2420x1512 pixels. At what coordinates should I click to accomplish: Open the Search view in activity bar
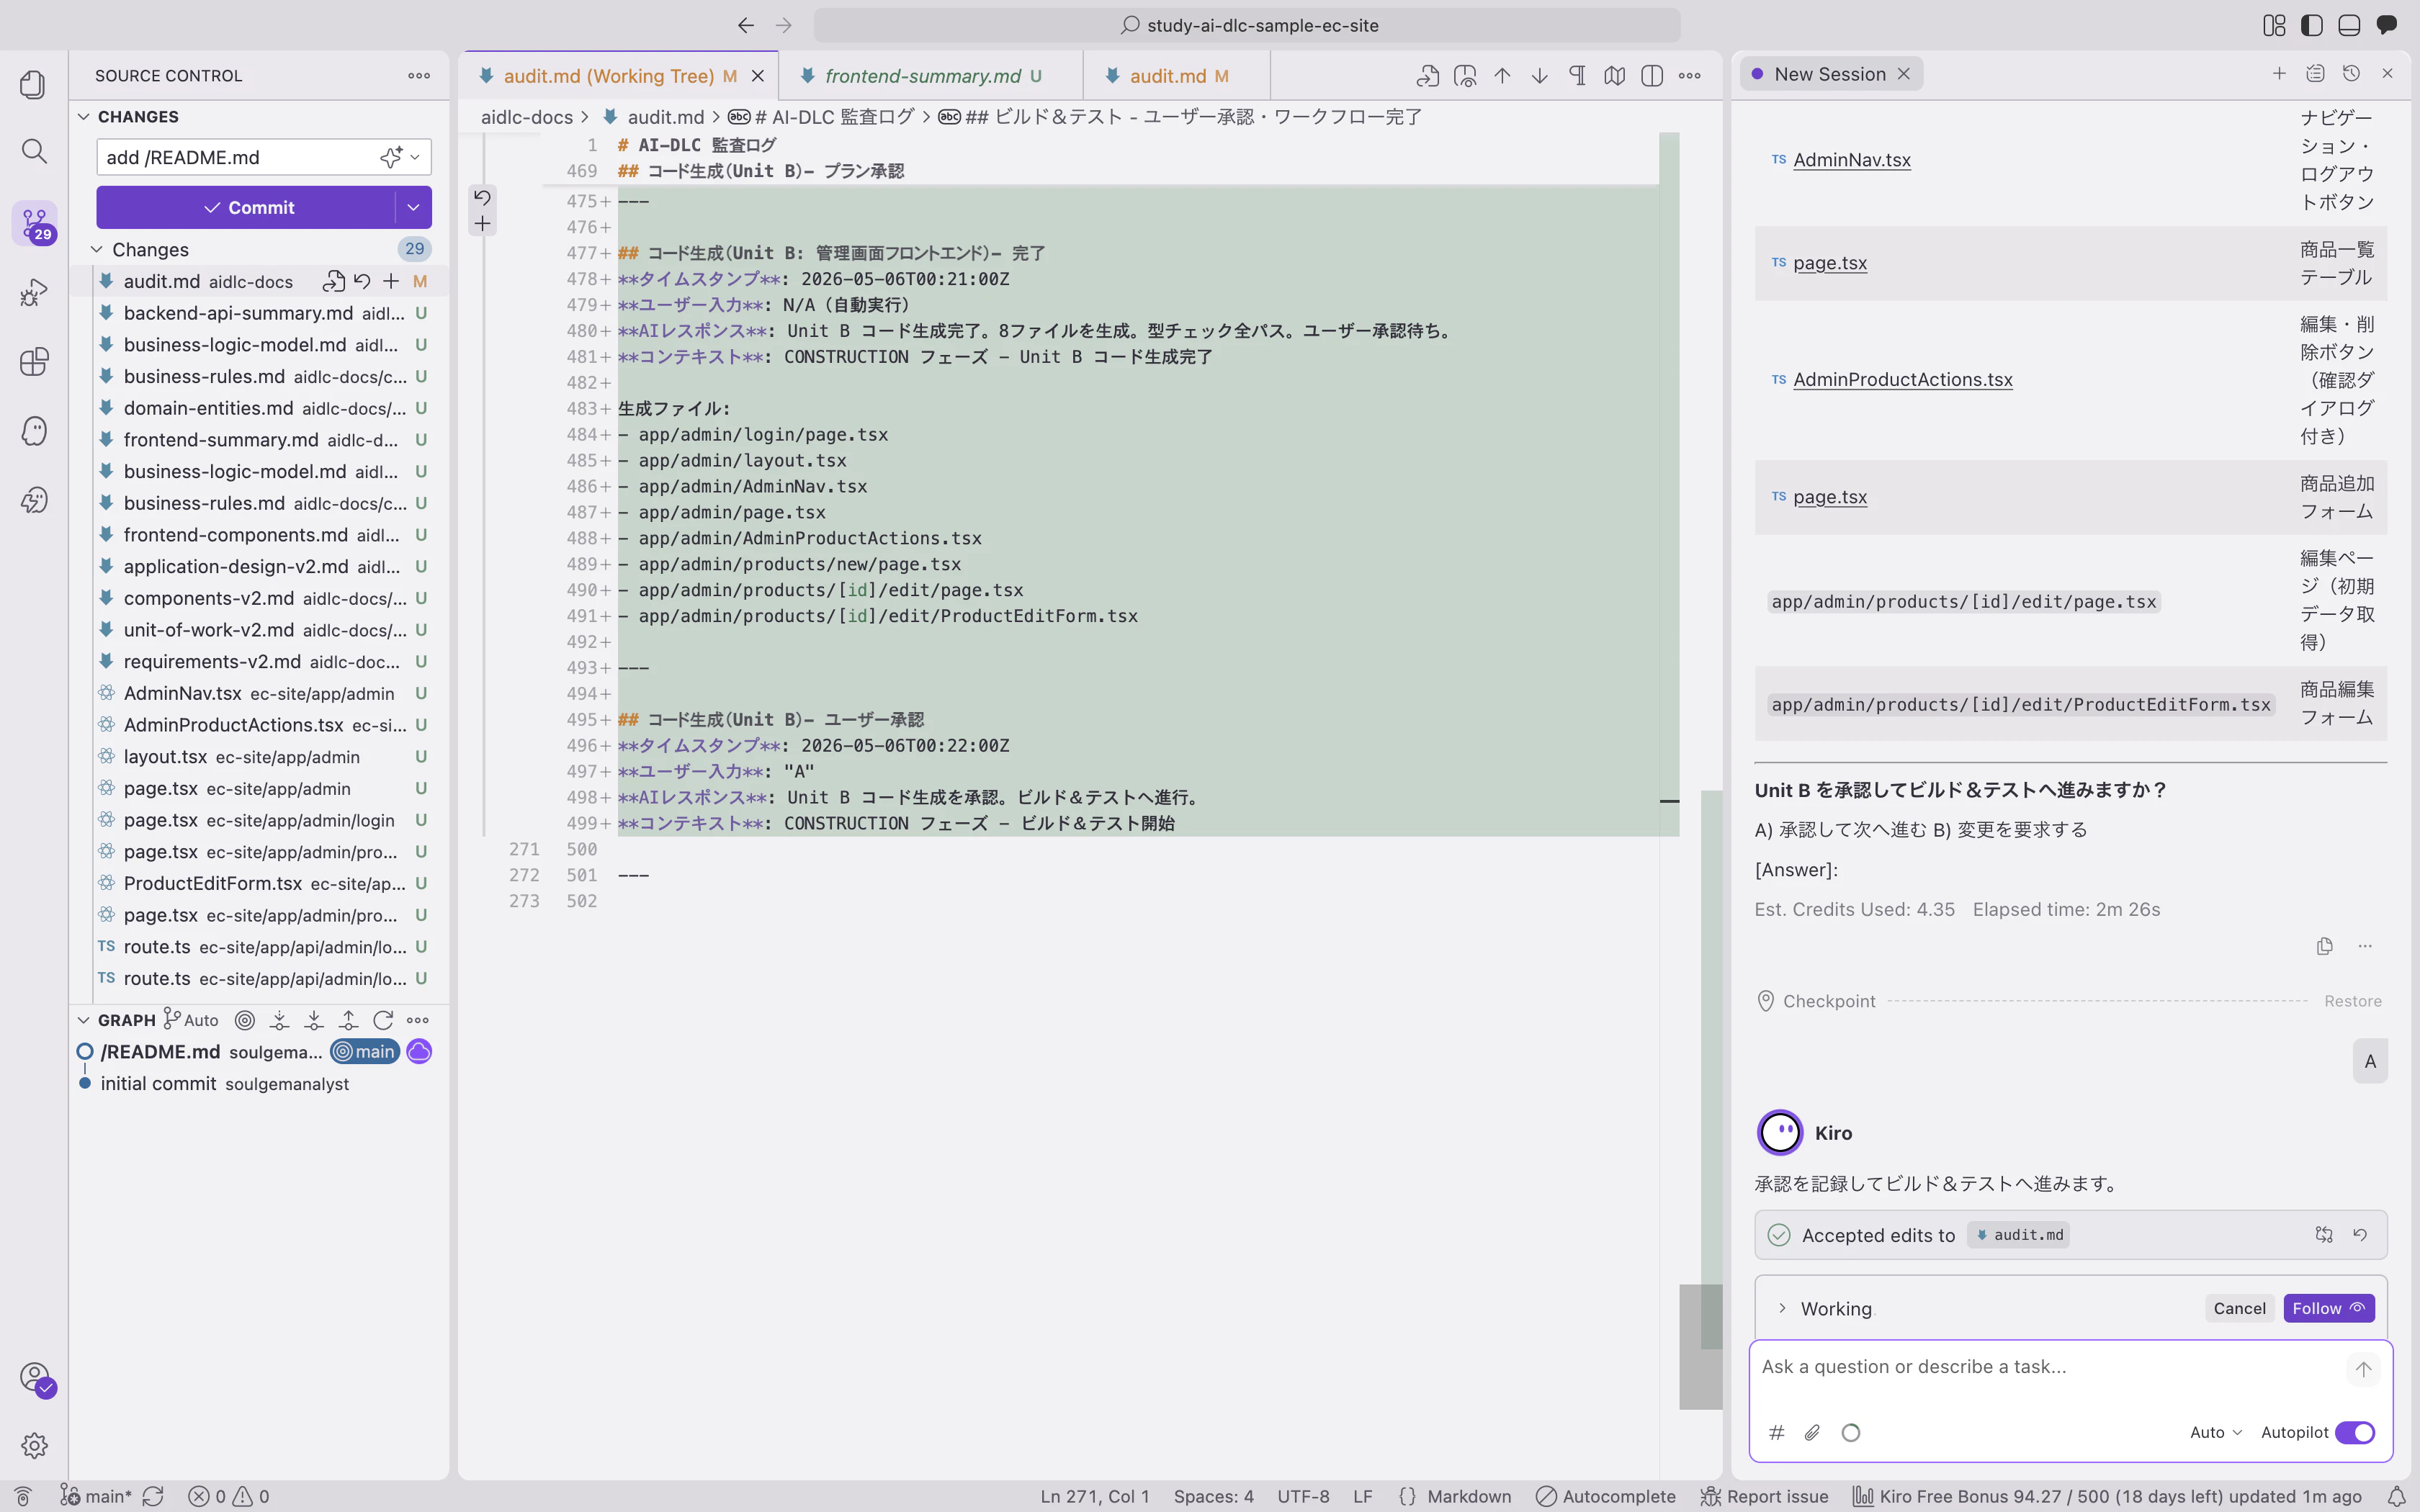coord(34,152)
